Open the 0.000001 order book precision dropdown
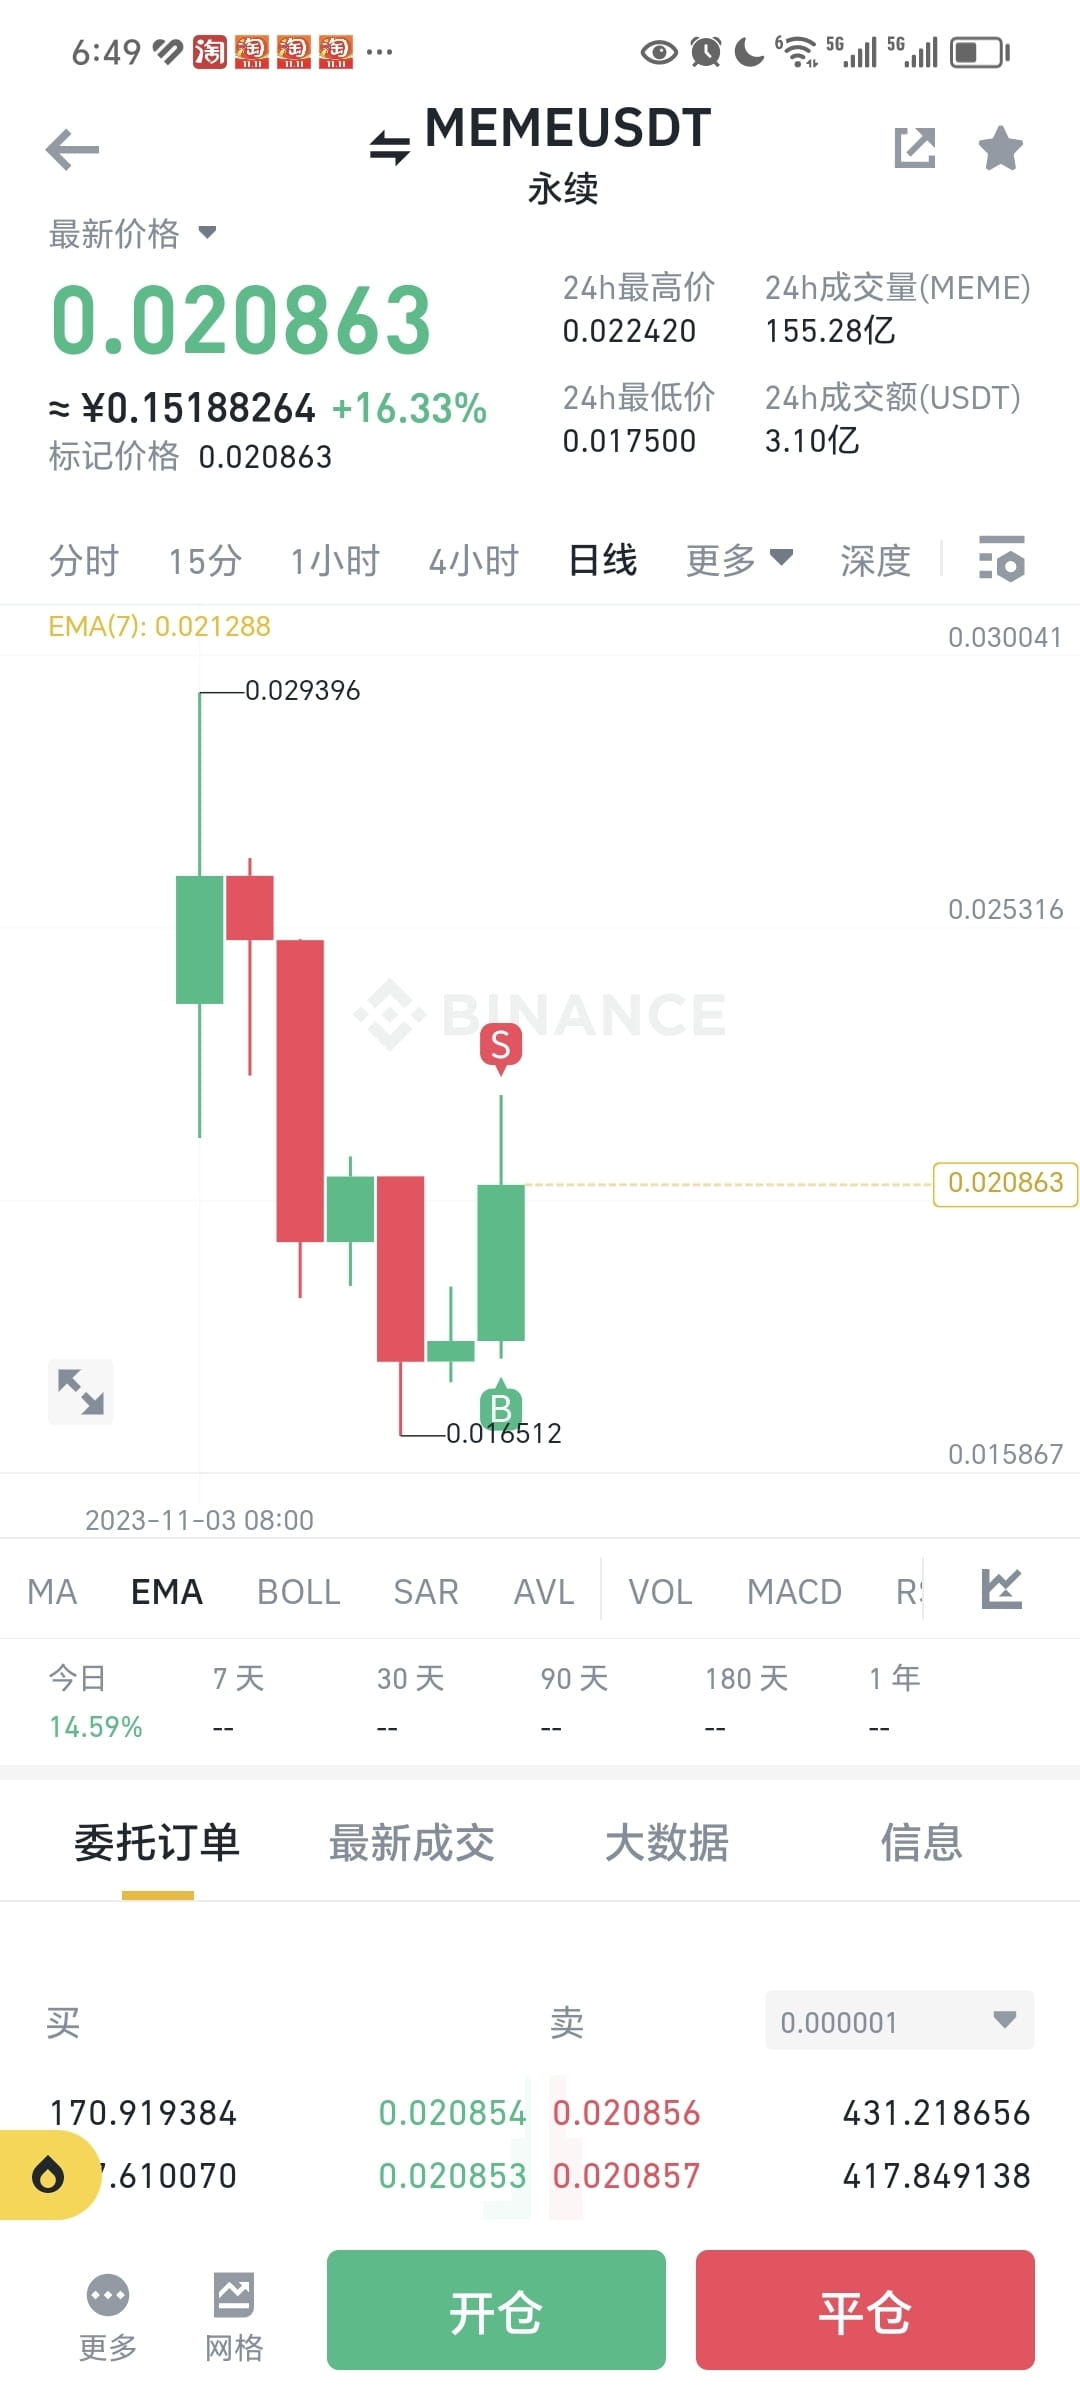 click(x=897, y=2021)
